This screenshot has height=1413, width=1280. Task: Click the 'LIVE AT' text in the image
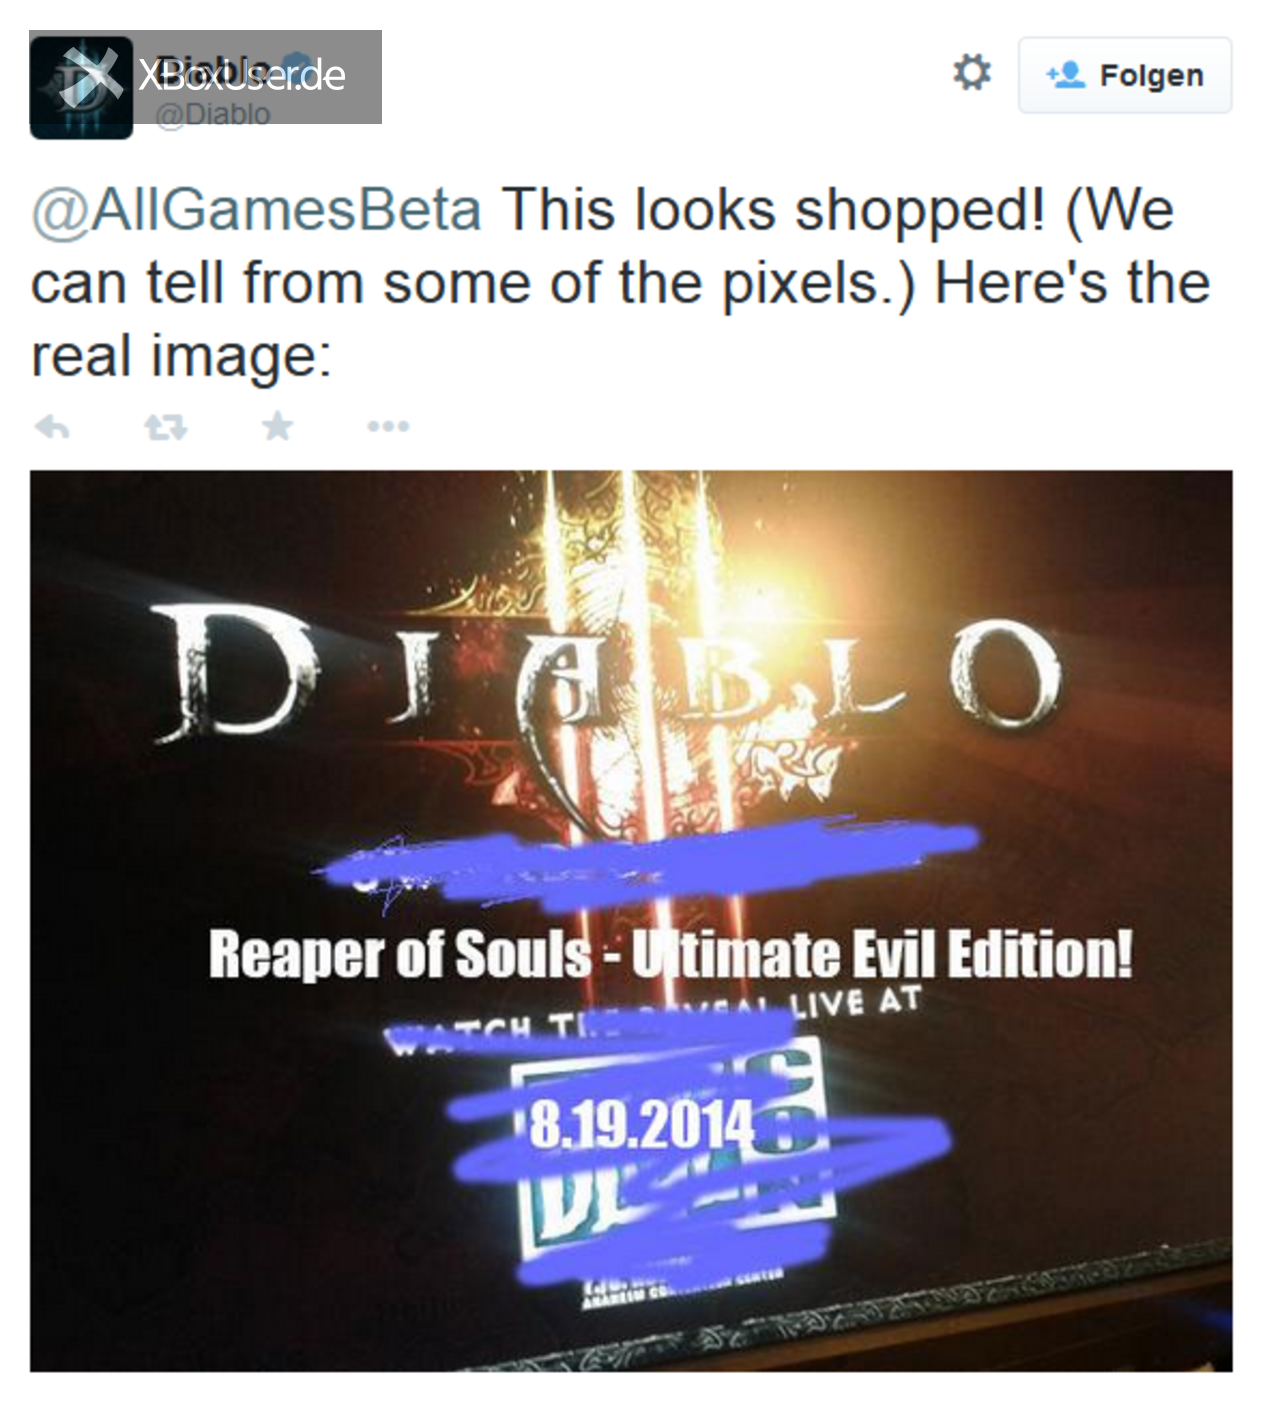pos(855,1002)
